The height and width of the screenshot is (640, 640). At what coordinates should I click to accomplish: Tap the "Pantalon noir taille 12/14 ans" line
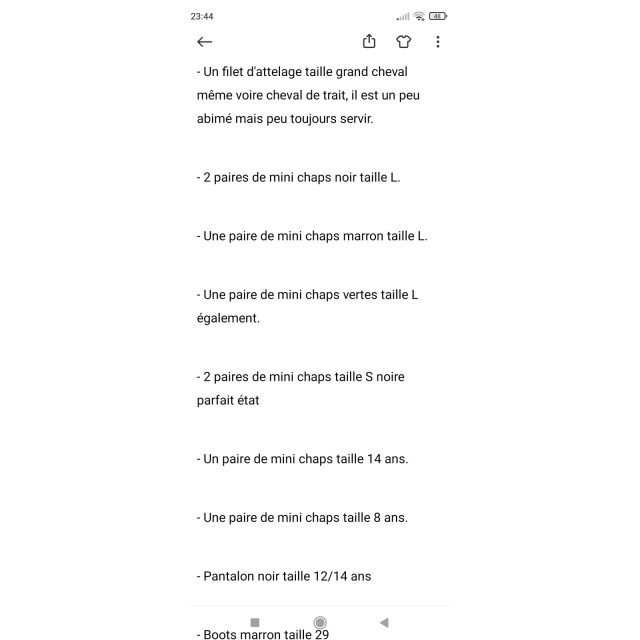(x=284, y=576)
